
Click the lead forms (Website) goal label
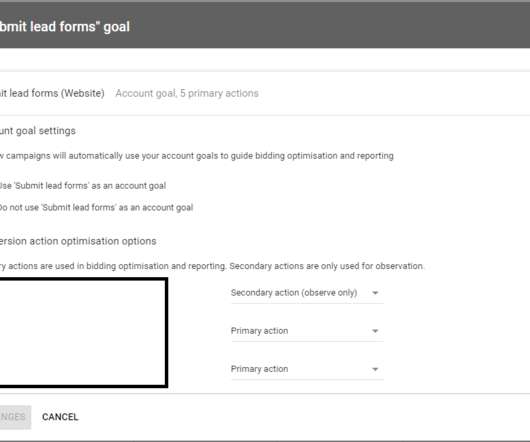tap(52, 93)
